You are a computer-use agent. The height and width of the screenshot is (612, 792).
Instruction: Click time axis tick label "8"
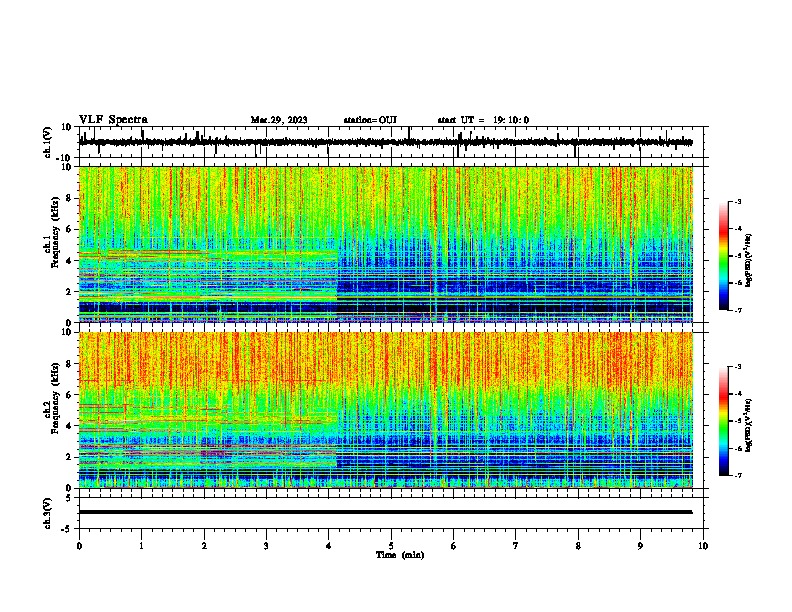(578, 546)
